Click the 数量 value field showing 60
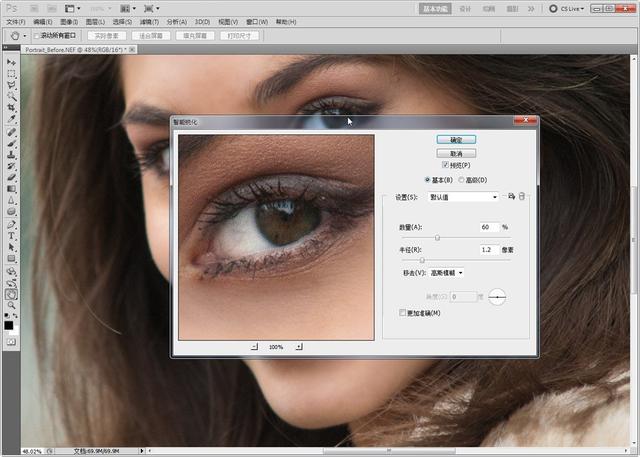 tap(489, 227)
